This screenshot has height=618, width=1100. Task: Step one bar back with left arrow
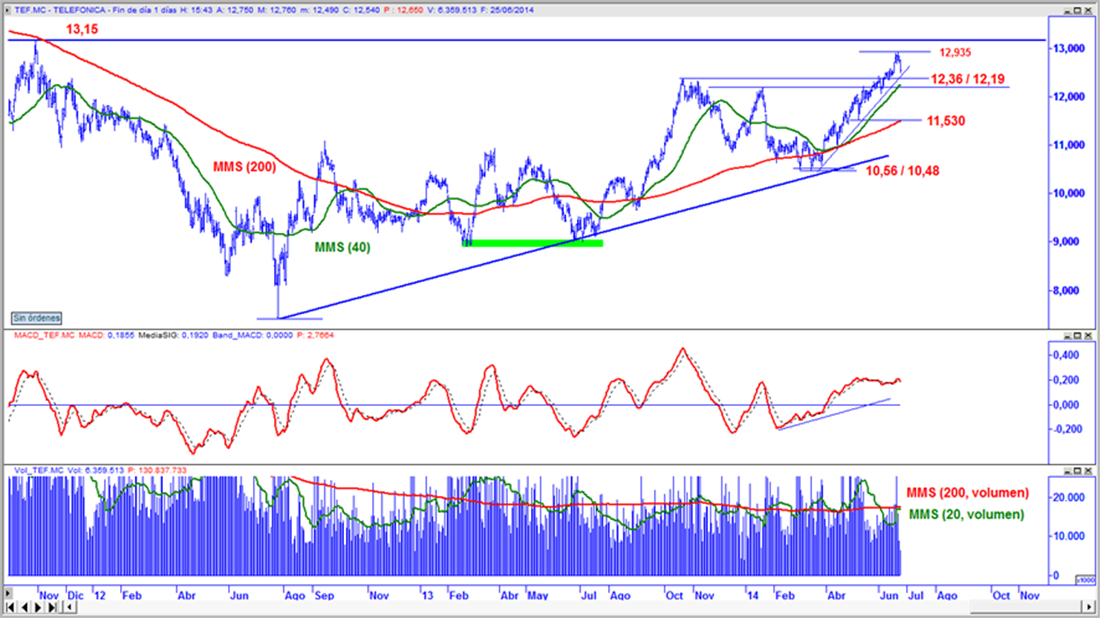25,607
